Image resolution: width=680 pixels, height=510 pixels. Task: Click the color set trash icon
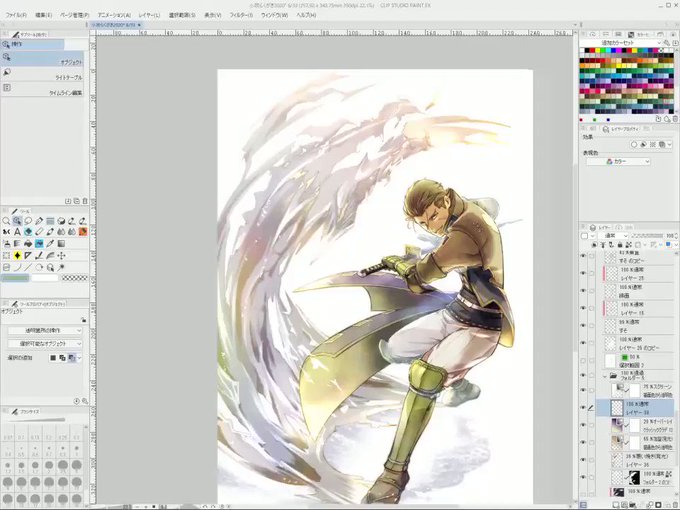click(x=675, y=119)
